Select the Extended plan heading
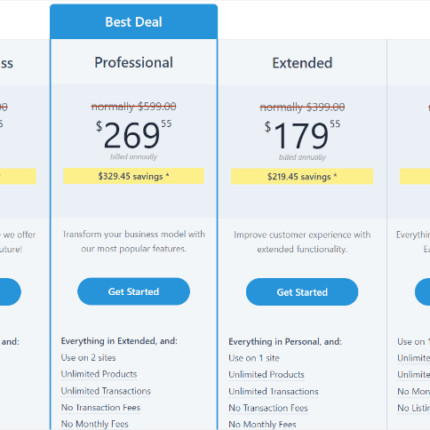The width and height of the screenshot is (430, 430). 302,63
